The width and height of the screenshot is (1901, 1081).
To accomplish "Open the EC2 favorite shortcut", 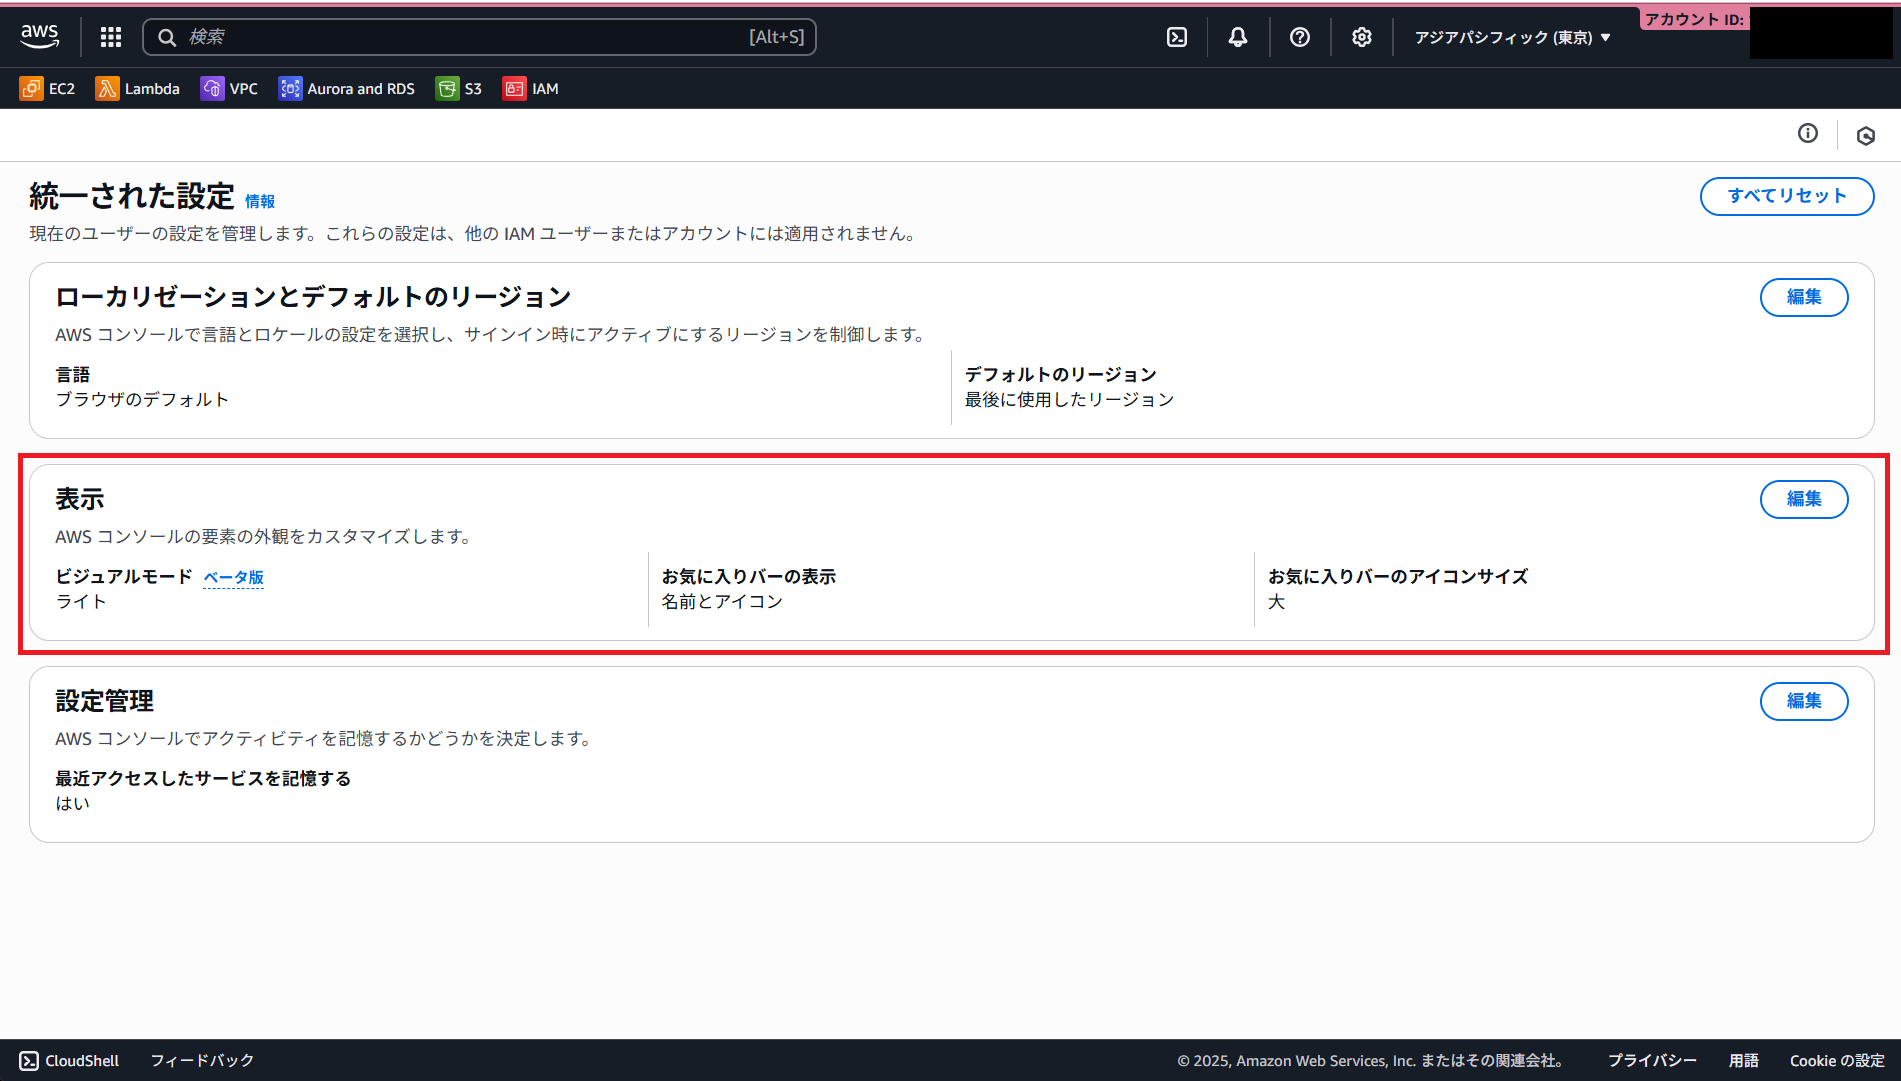I will pyautogui.click(x=47, y=89).
